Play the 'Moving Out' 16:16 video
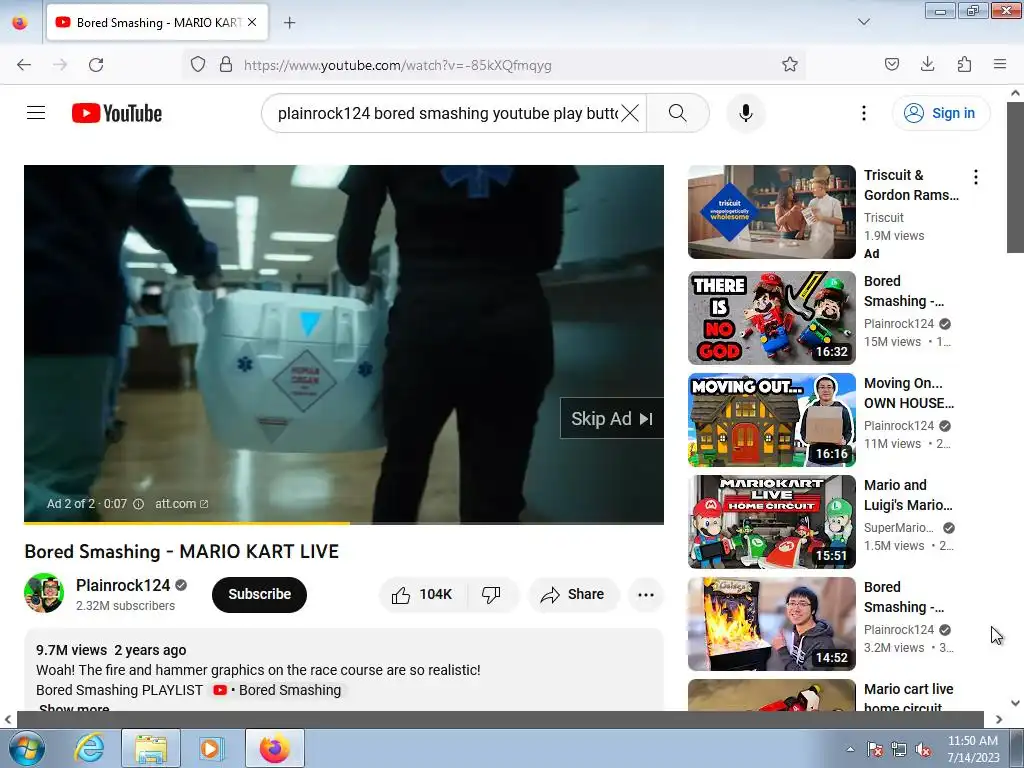The width and height of the screenshot is (1024, 768). (771, 420)
